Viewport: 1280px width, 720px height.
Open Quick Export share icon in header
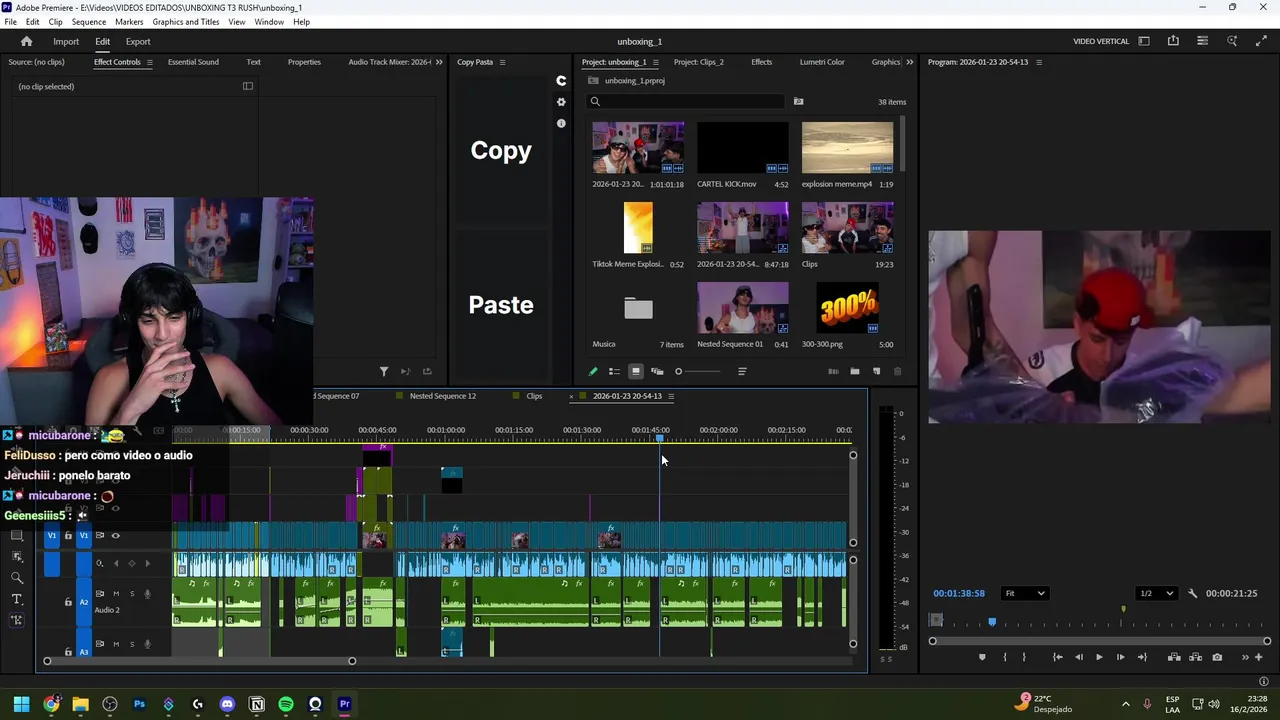[1173, 41]
